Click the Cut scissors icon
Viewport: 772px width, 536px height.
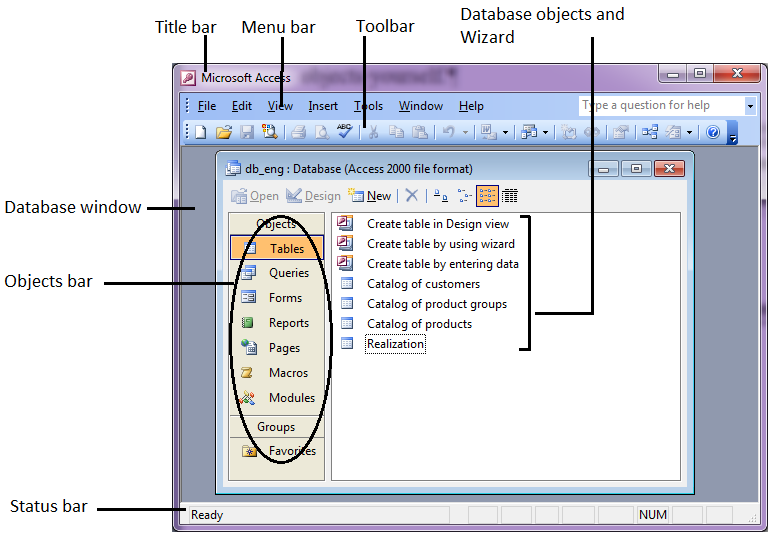pyautogui.click(x=374, y=132)
